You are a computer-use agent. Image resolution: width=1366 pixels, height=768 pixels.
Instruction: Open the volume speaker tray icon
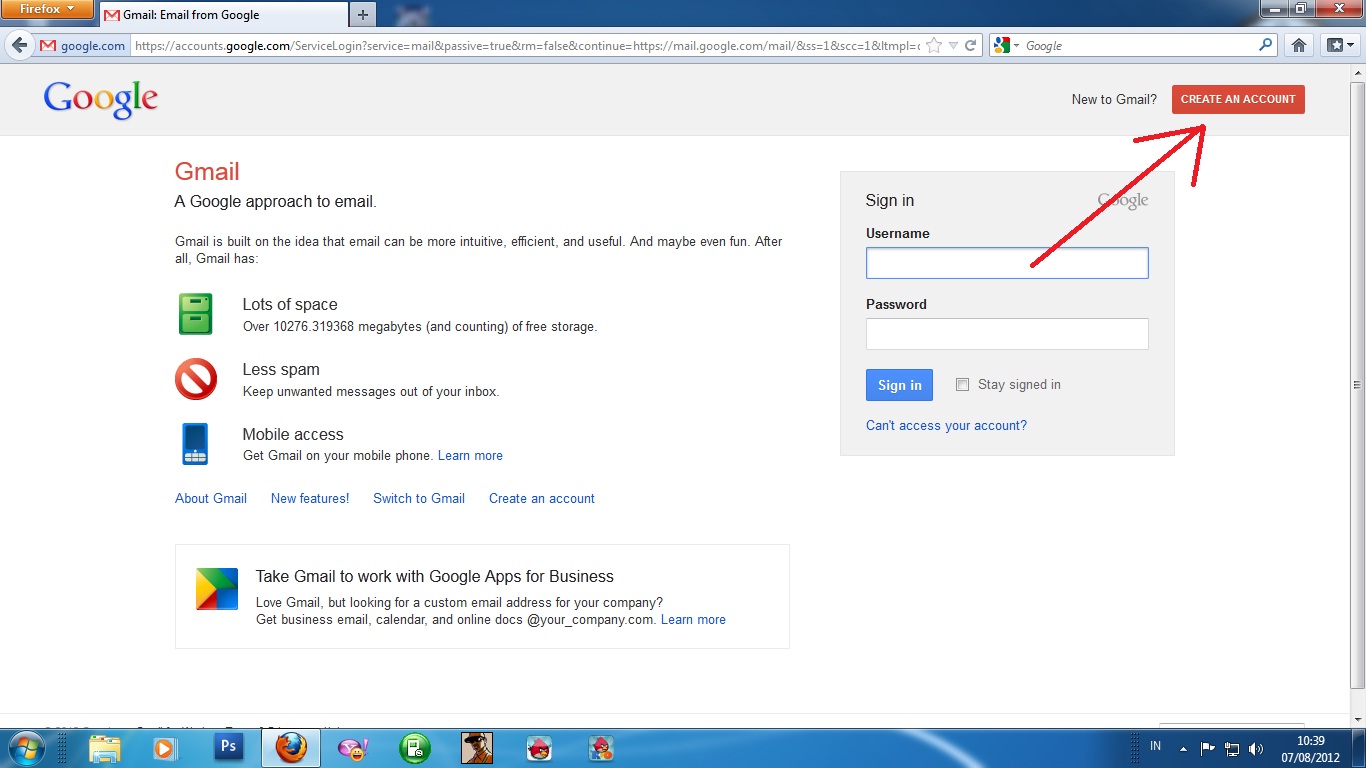click(x=1257, y=748)
